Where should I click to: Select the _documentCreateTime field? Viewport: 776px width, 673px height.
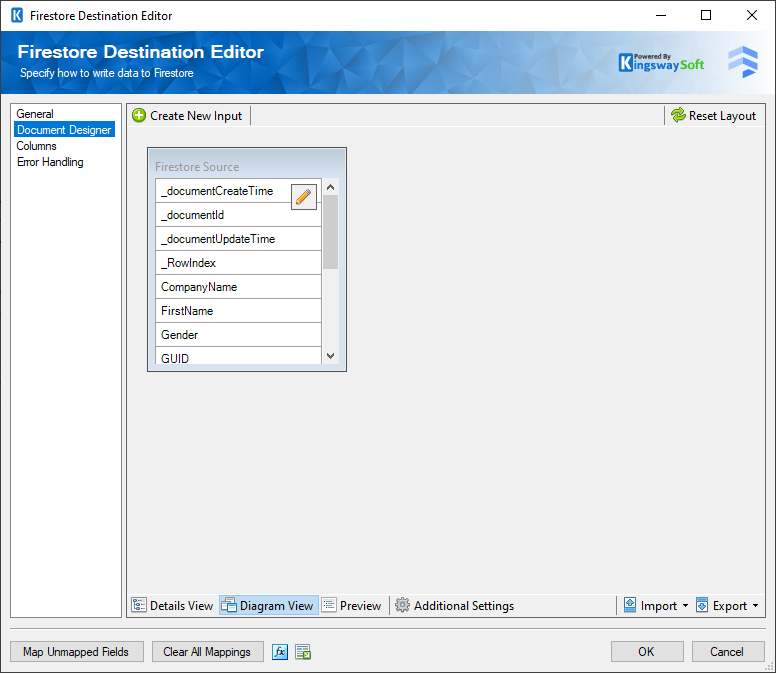238,191
